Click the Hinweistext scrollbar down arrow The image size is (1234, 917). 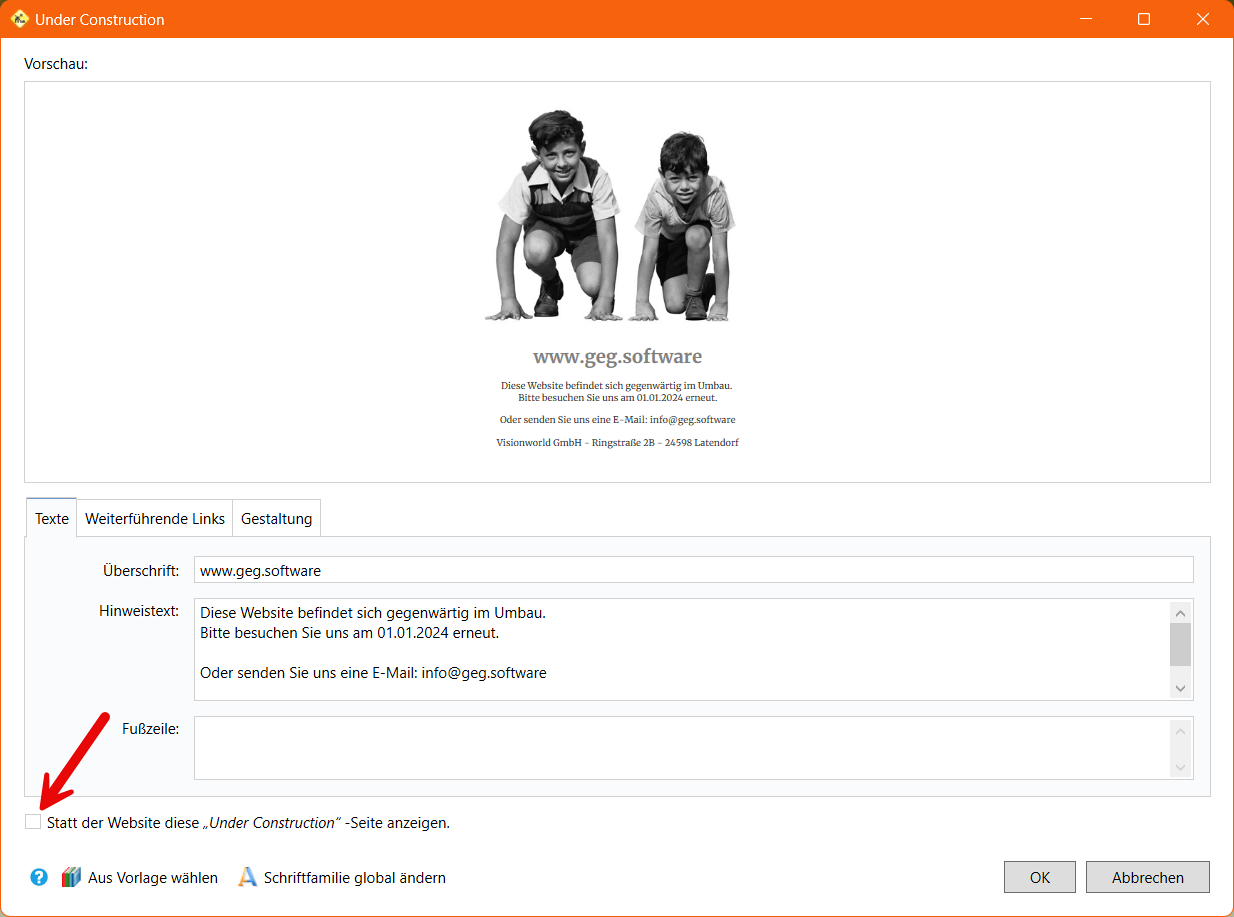coord(1181,687)
